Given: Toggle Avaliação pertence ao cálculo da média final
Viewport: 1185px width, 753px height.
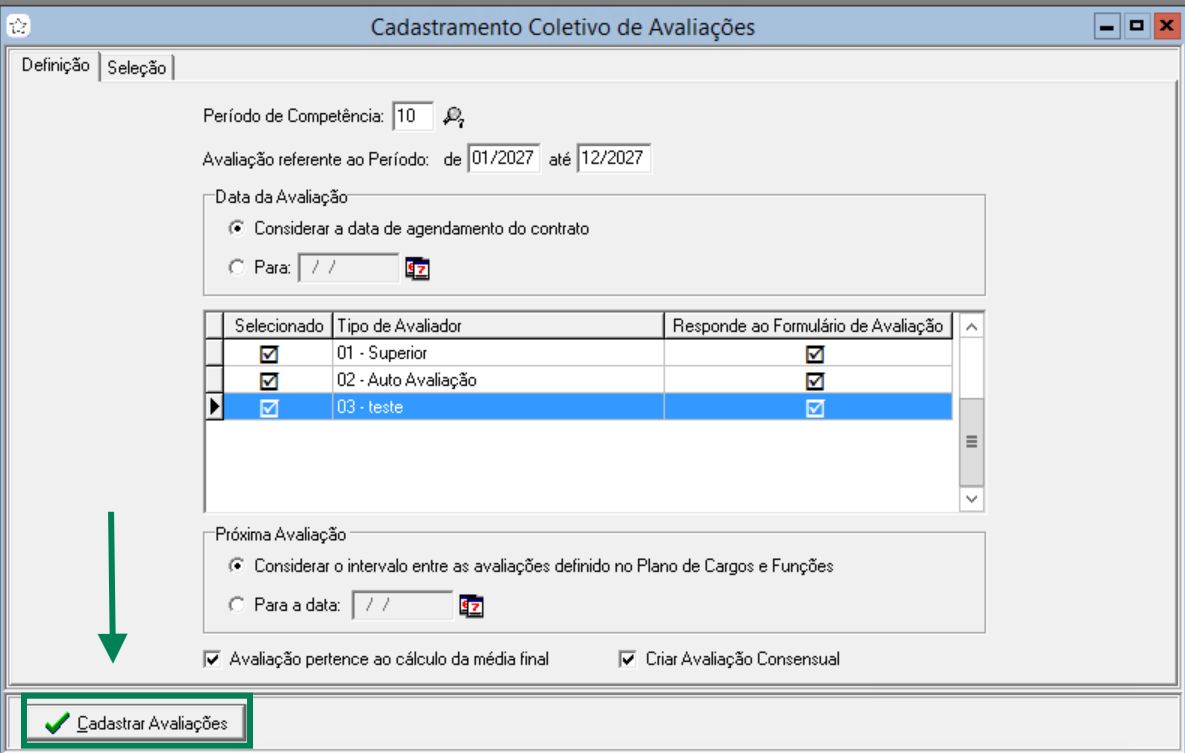Looking at the screenshot, I should pos(212,659).
